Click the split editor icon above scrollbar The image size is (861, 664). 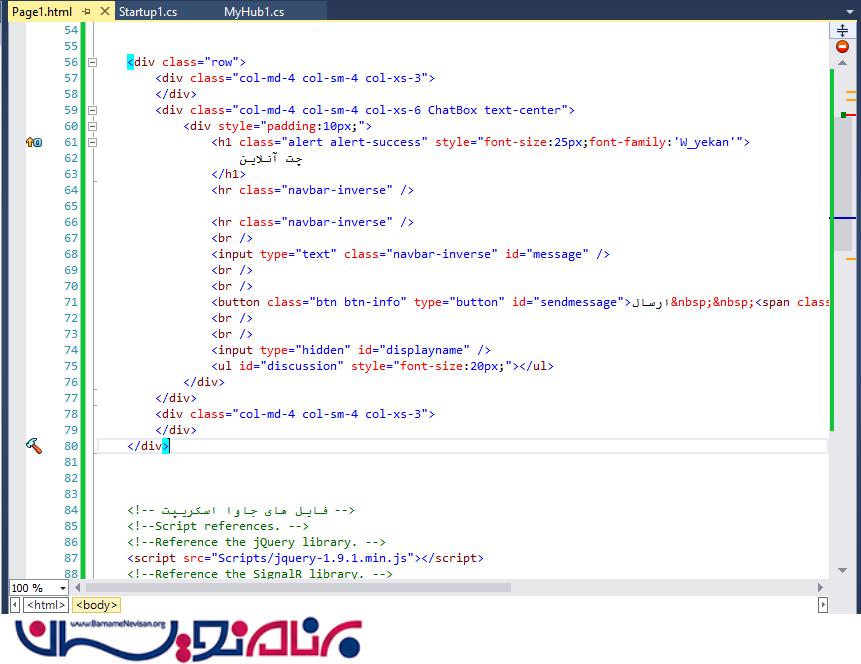point(842,30)
